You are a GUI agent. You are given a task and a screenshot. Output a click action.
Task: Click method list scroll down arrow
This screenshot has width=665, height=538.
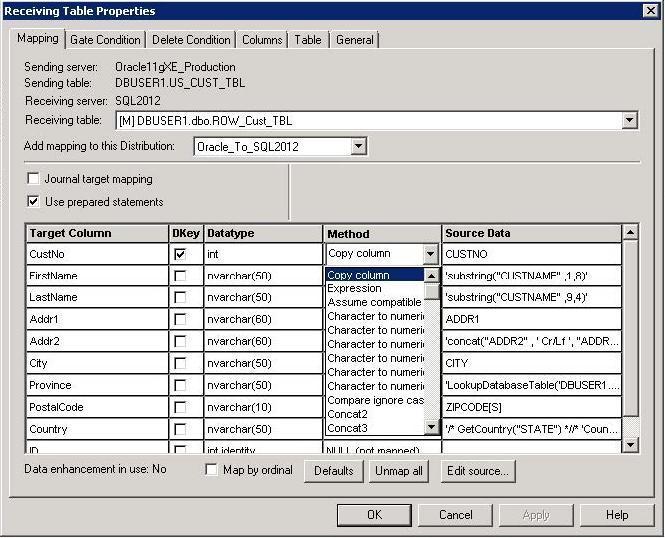pos(431,426)
